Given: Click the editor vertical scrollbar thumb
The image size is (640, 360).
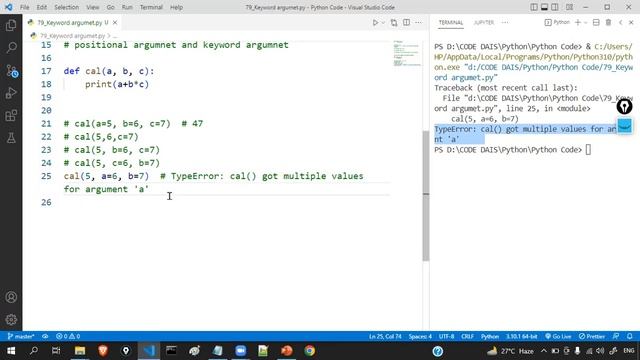Looking at the screenshot, I should coord(426,195).
